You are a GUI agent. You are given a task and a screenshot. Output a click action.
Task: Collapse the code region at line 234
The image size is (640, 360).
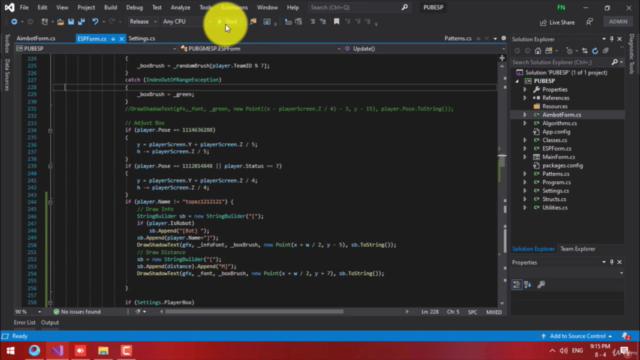(50, 131)
